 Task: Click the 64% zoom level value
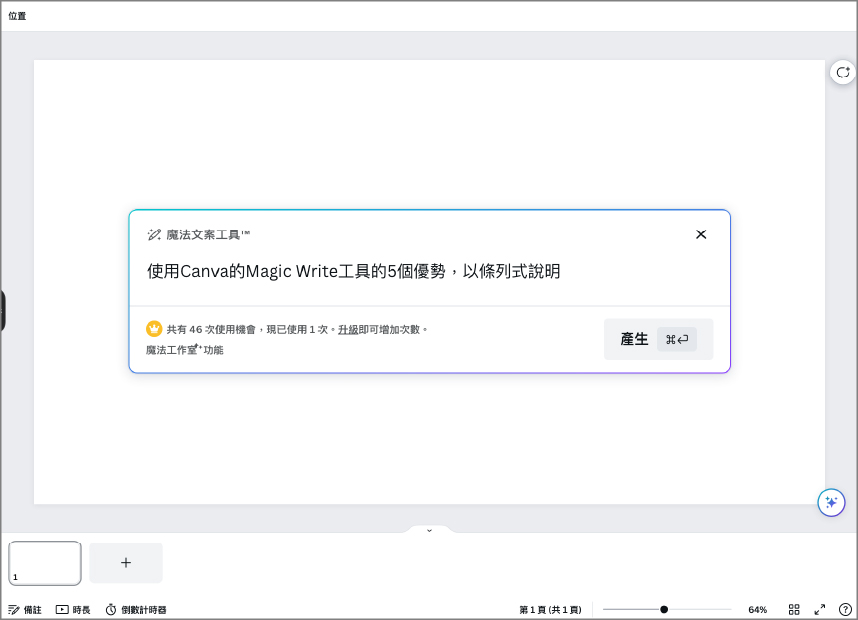758,610
